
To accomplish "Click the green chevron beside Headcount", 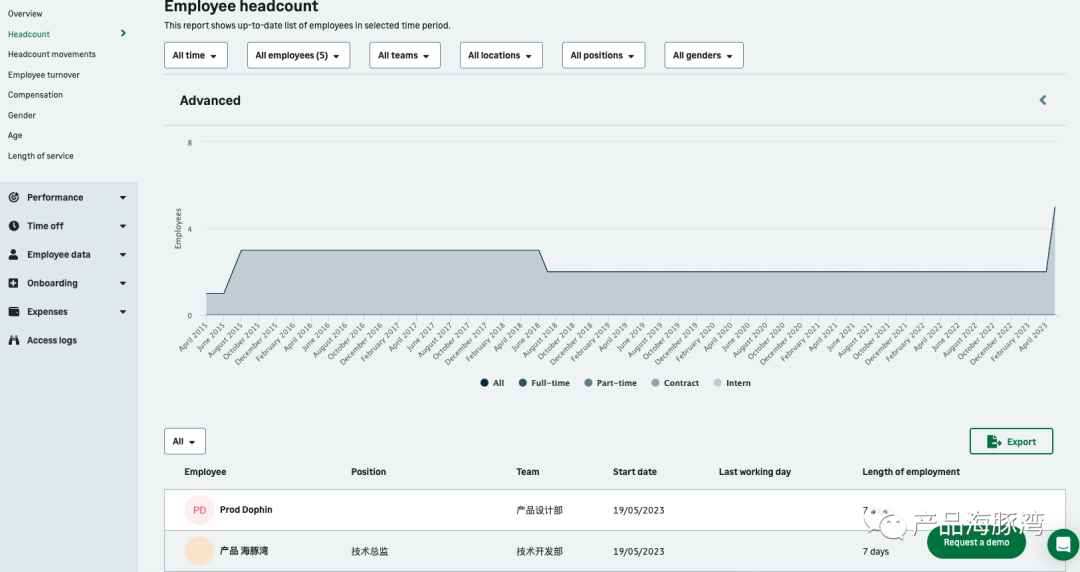I will tap(123, 33).
